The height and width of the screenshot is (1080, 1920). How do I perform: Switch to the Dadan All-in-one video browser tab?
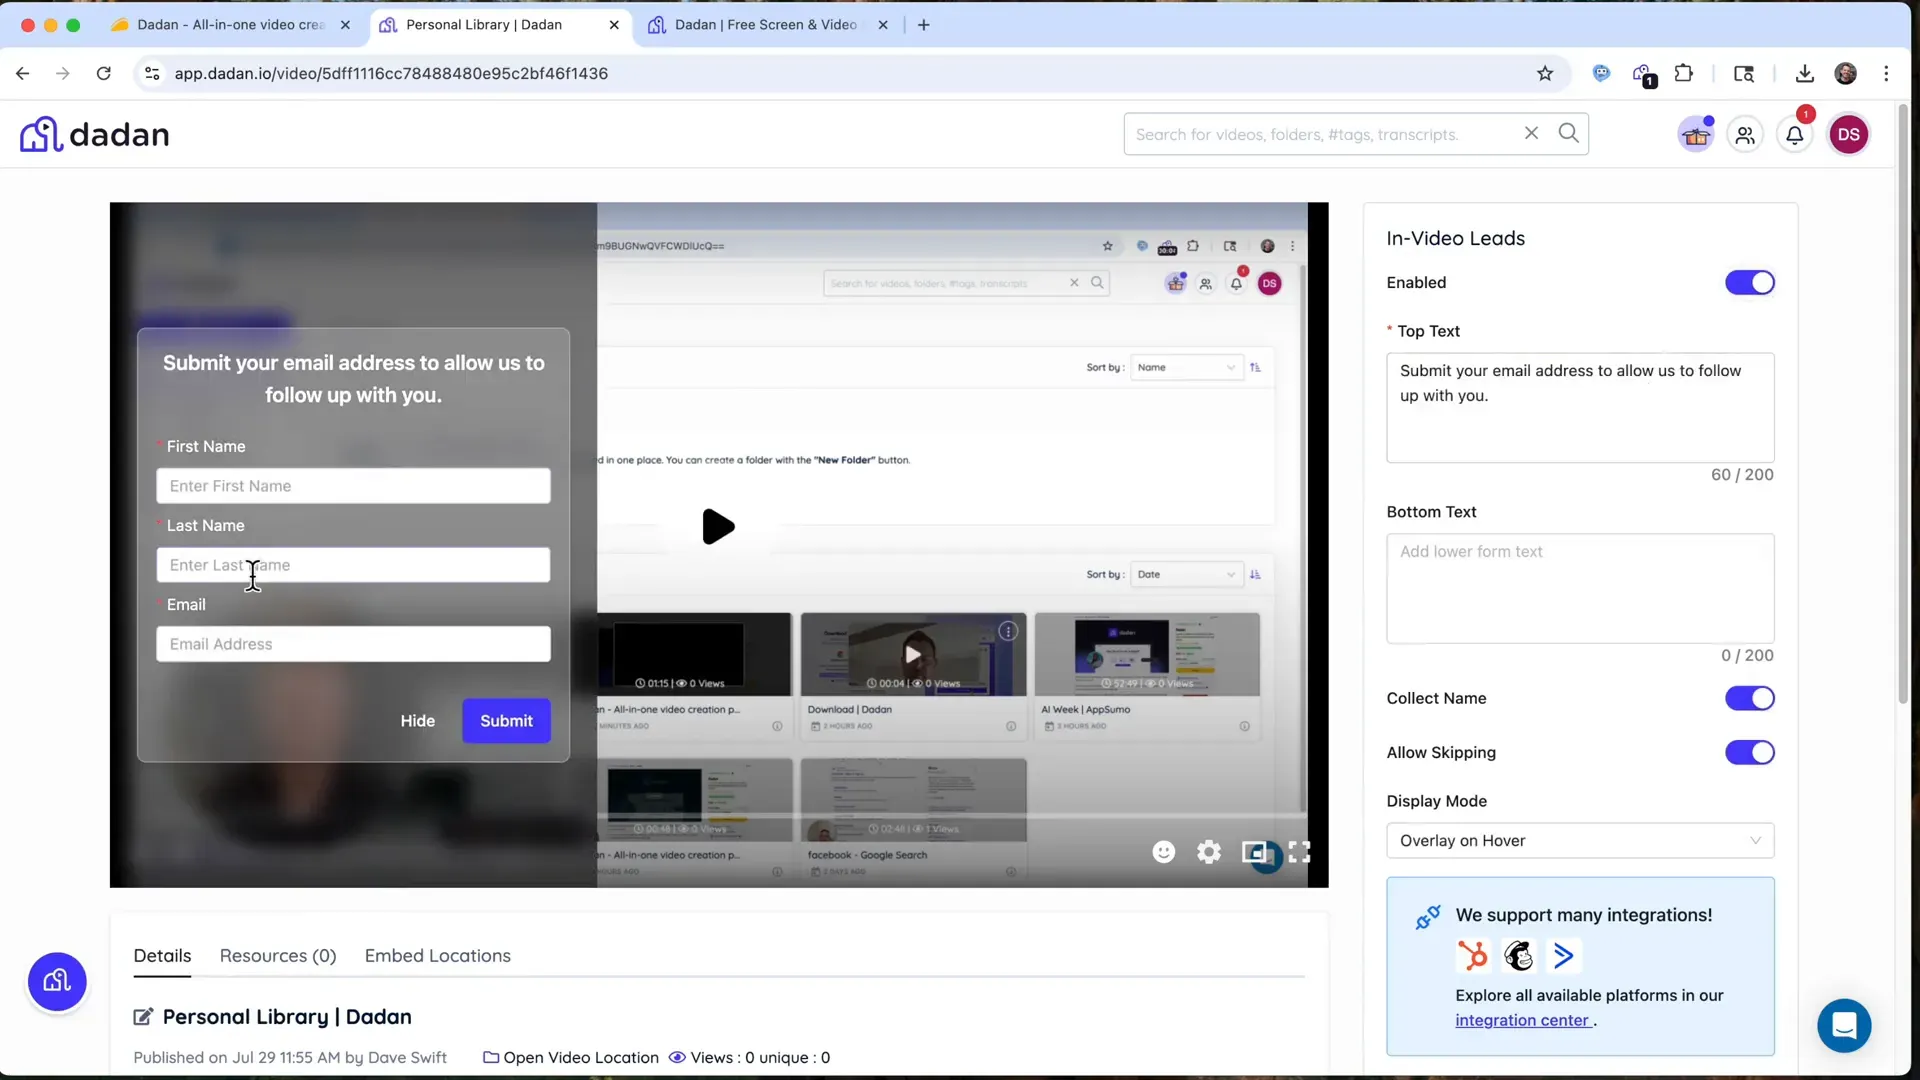pos(230,25)
